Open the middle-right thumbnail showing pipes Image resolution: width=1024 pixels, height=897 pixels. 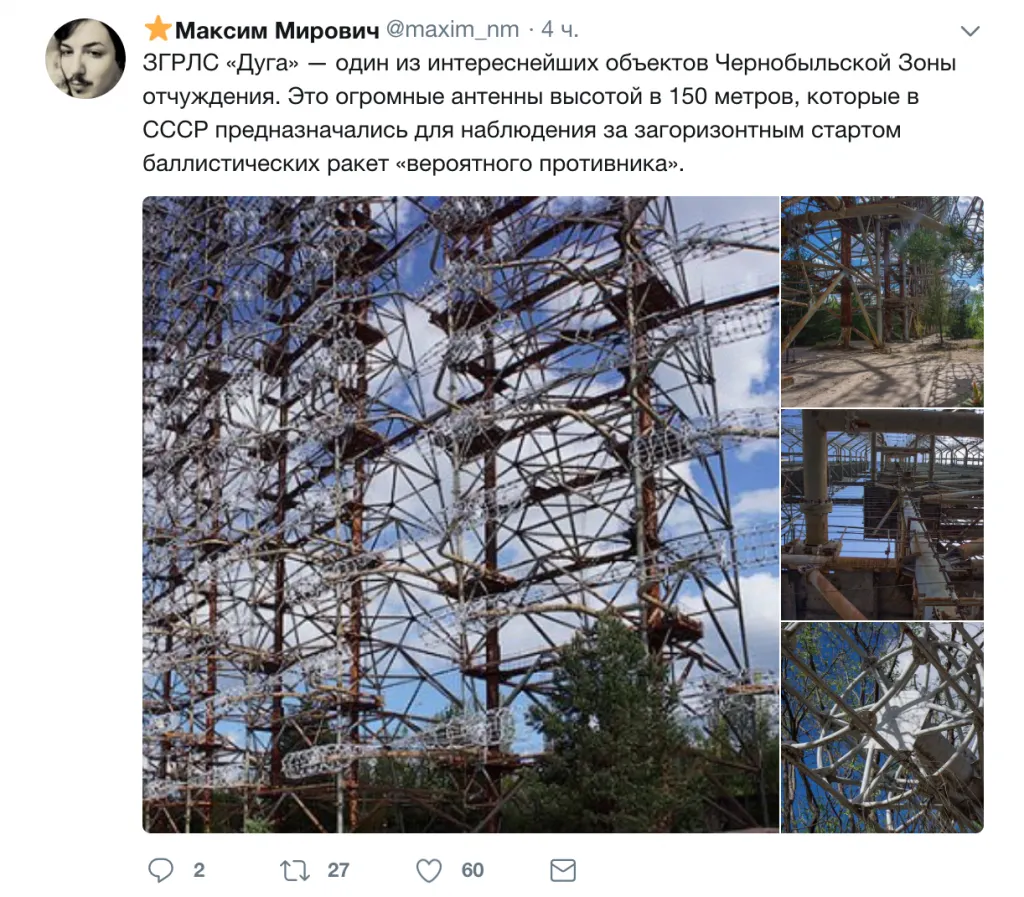(x=882, y=514)
